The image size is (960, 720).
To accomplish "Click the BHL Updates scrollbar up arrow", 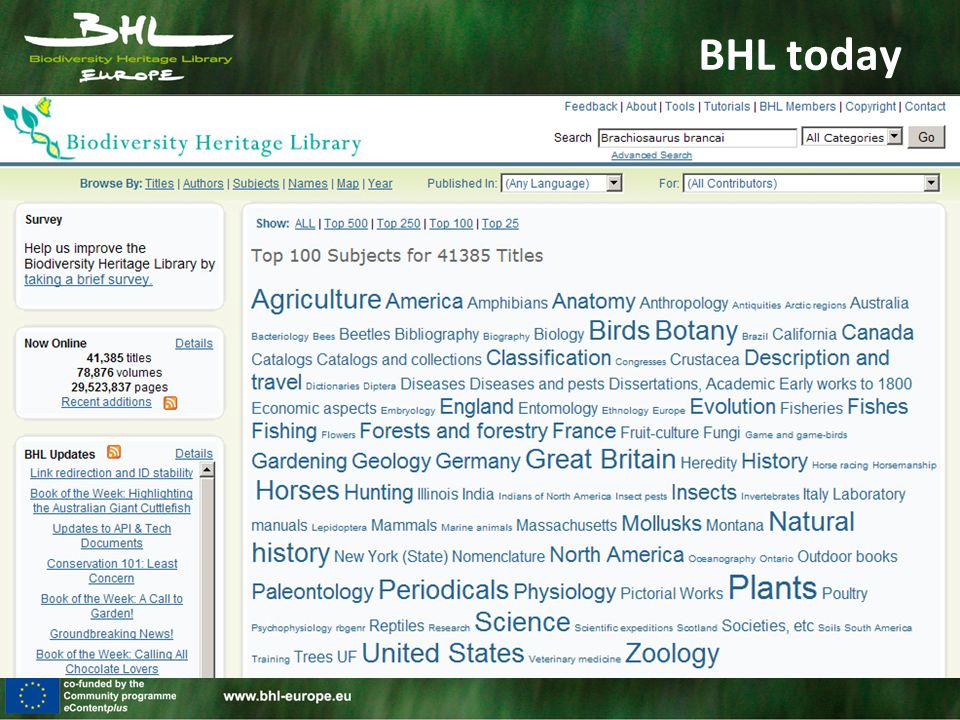I will click(x=207, y=470).
